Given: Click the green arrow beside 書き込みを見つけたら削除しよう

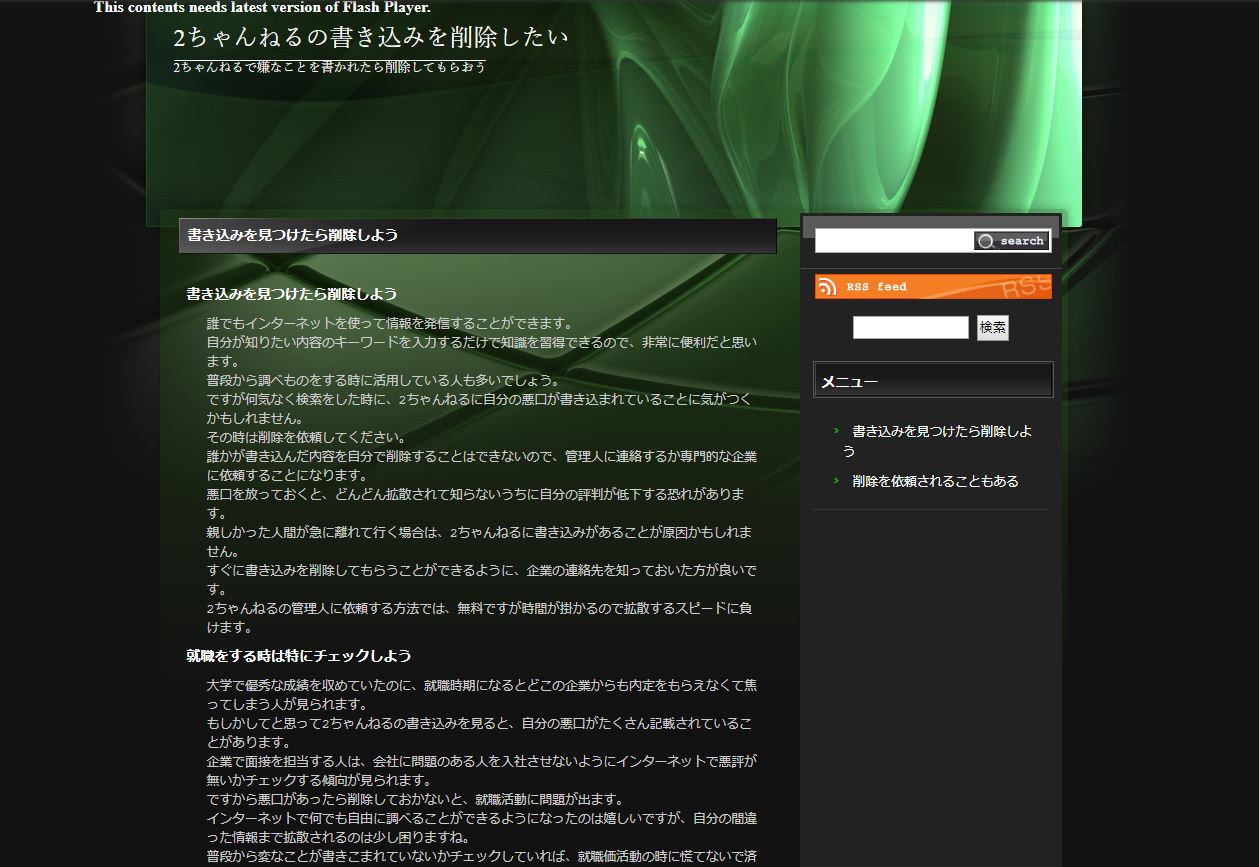Looking at the screenshot, I should (x=836, y=431).
